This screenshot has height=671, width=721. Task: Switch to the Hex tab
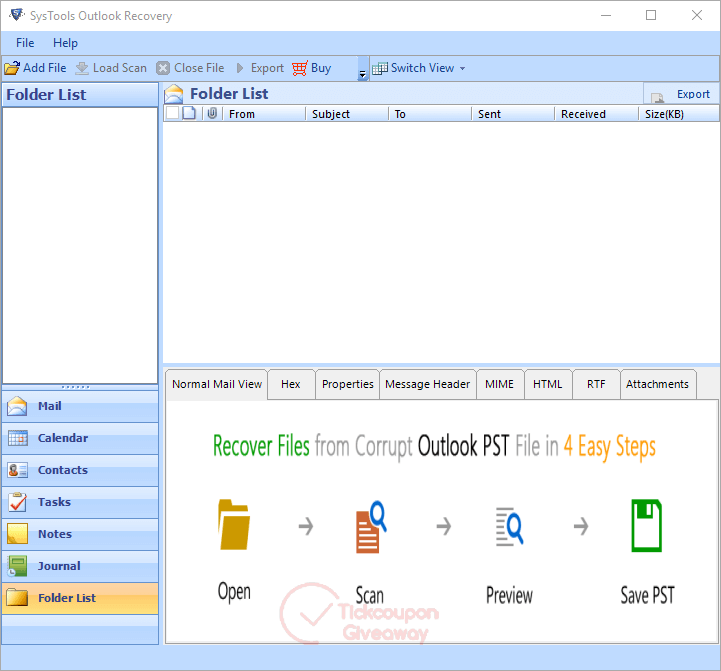click(x=291, y=384)
